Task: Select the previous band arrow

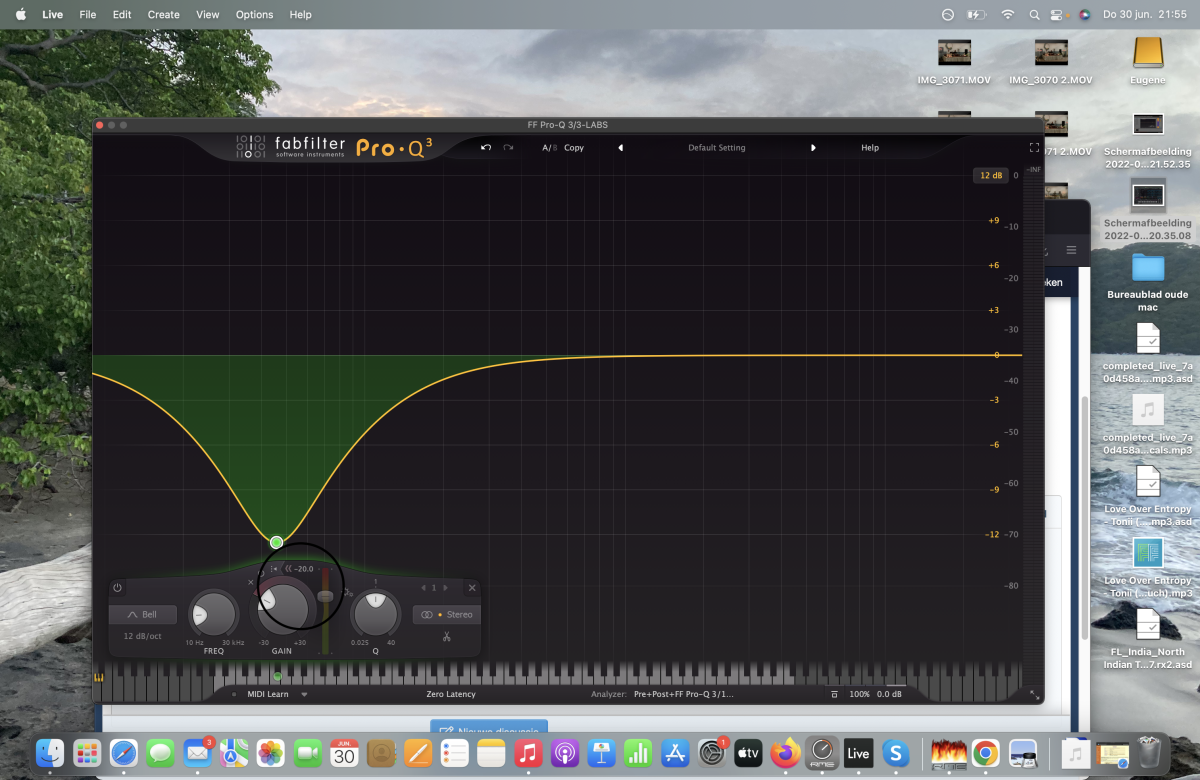Action: click(x=423, y=587)
